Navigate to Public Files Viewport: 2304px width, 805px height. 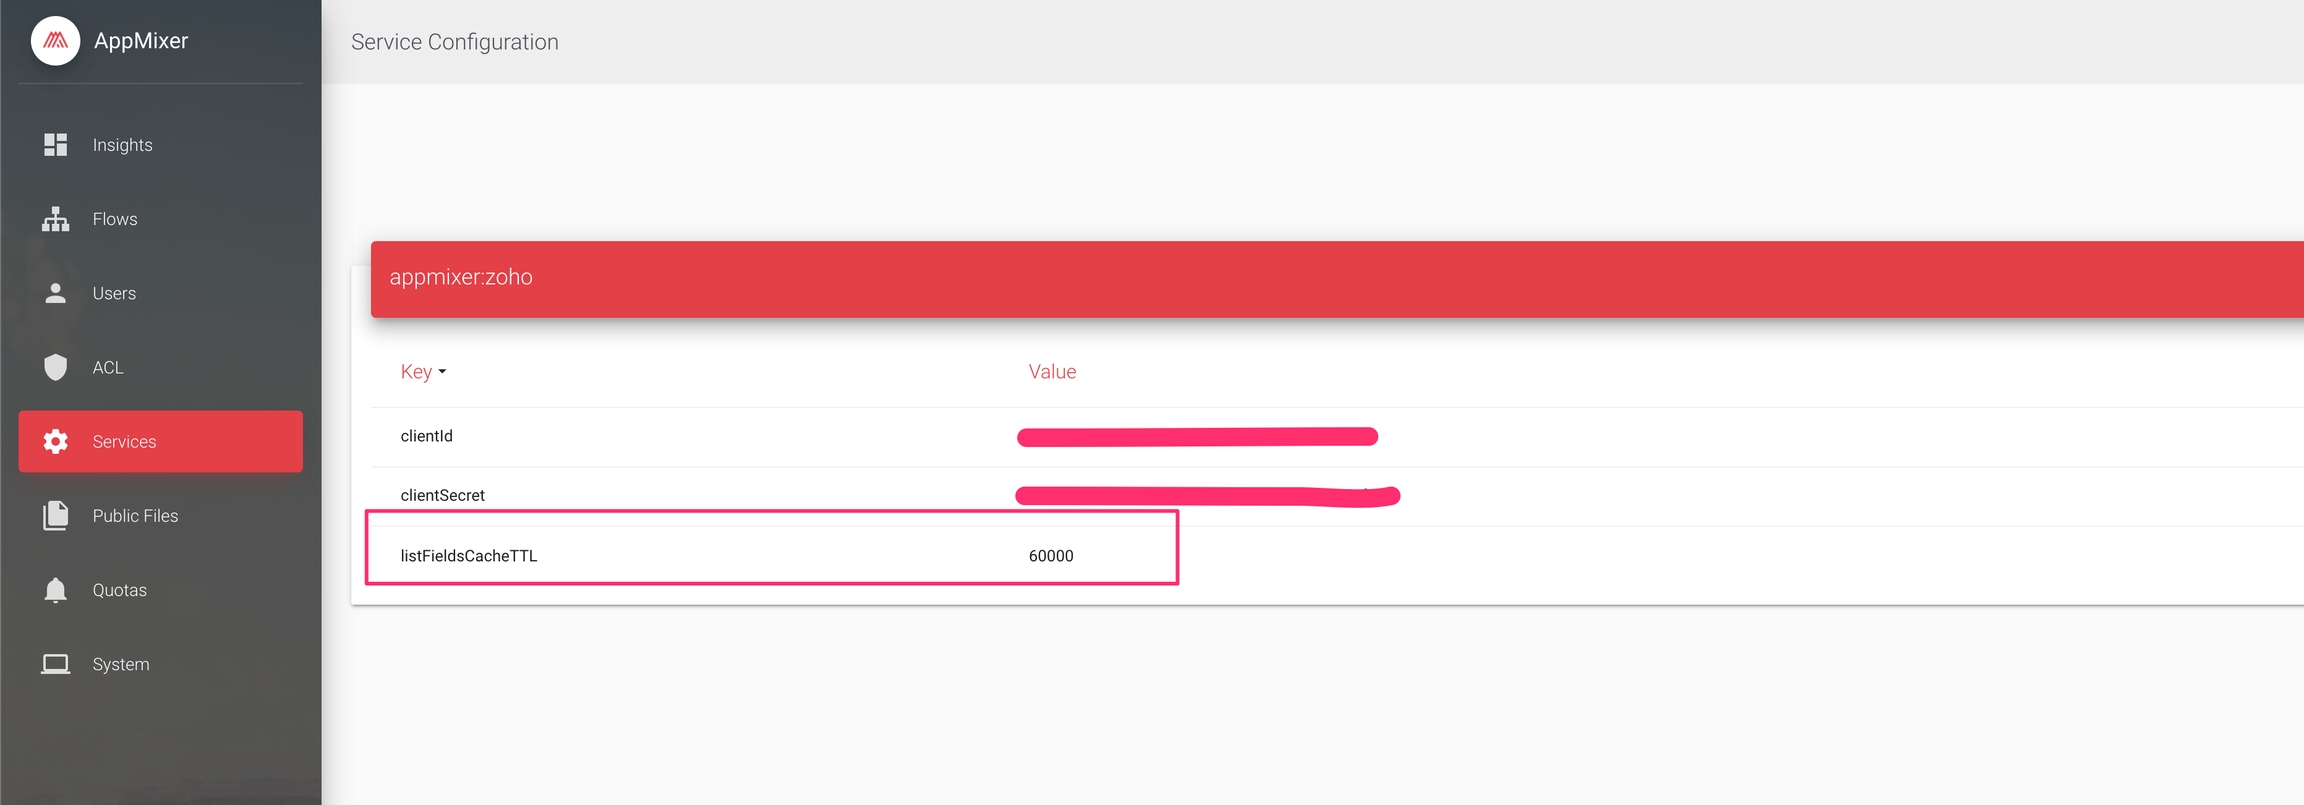click(x=135, y=516)
